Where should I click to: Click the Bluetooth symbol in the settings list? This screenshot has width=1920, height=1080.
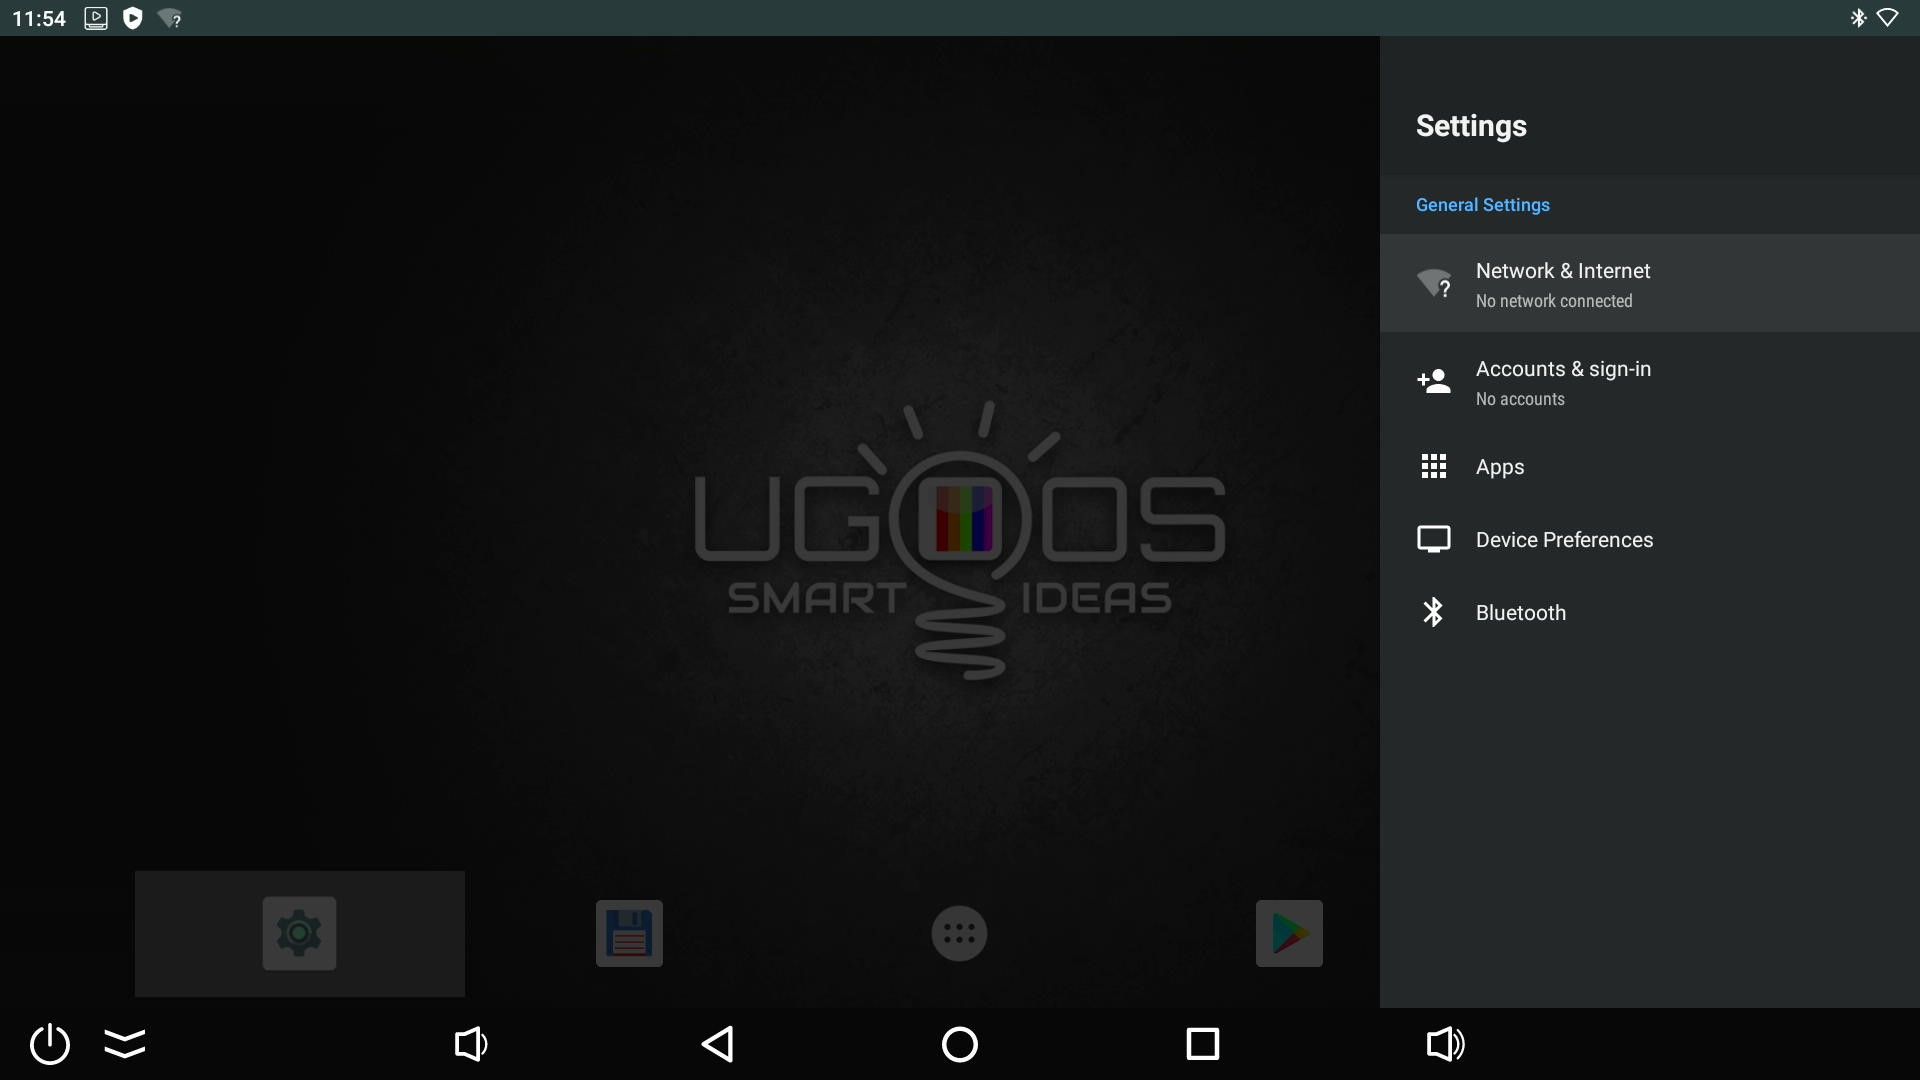pyautogui.click(x=1433, y=612)
